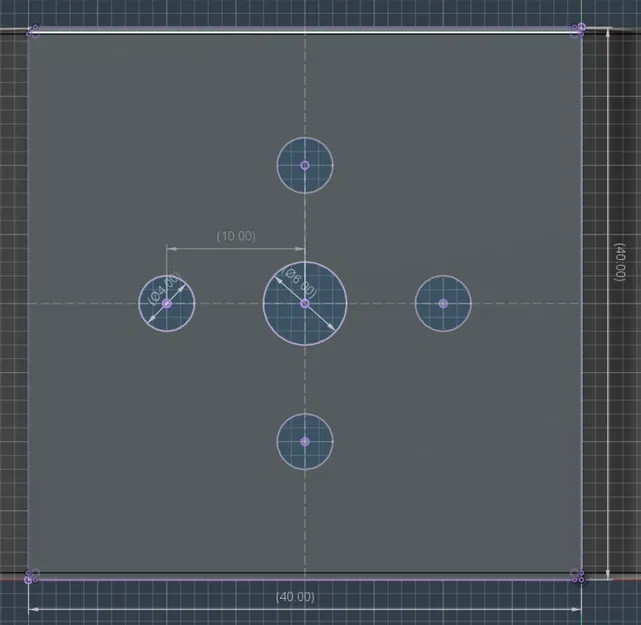
Task: Select the constraint glyph at bottom-right corner
Action: tap(577, 576)
